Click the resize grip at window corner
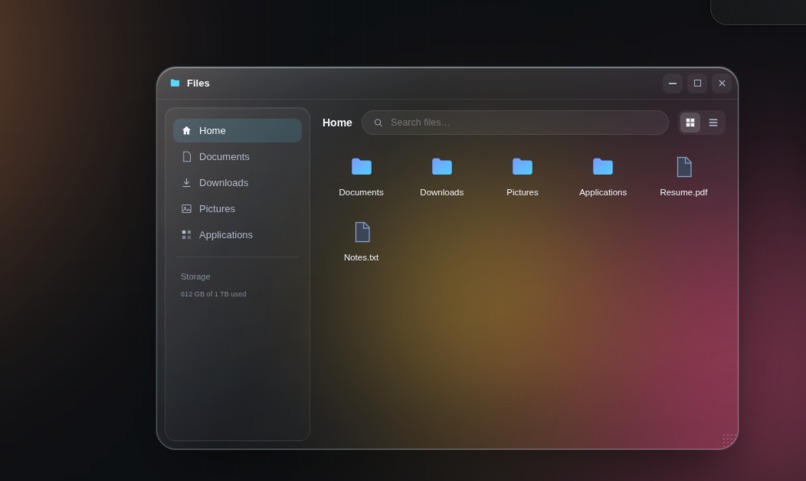 [x=728, y=439]
